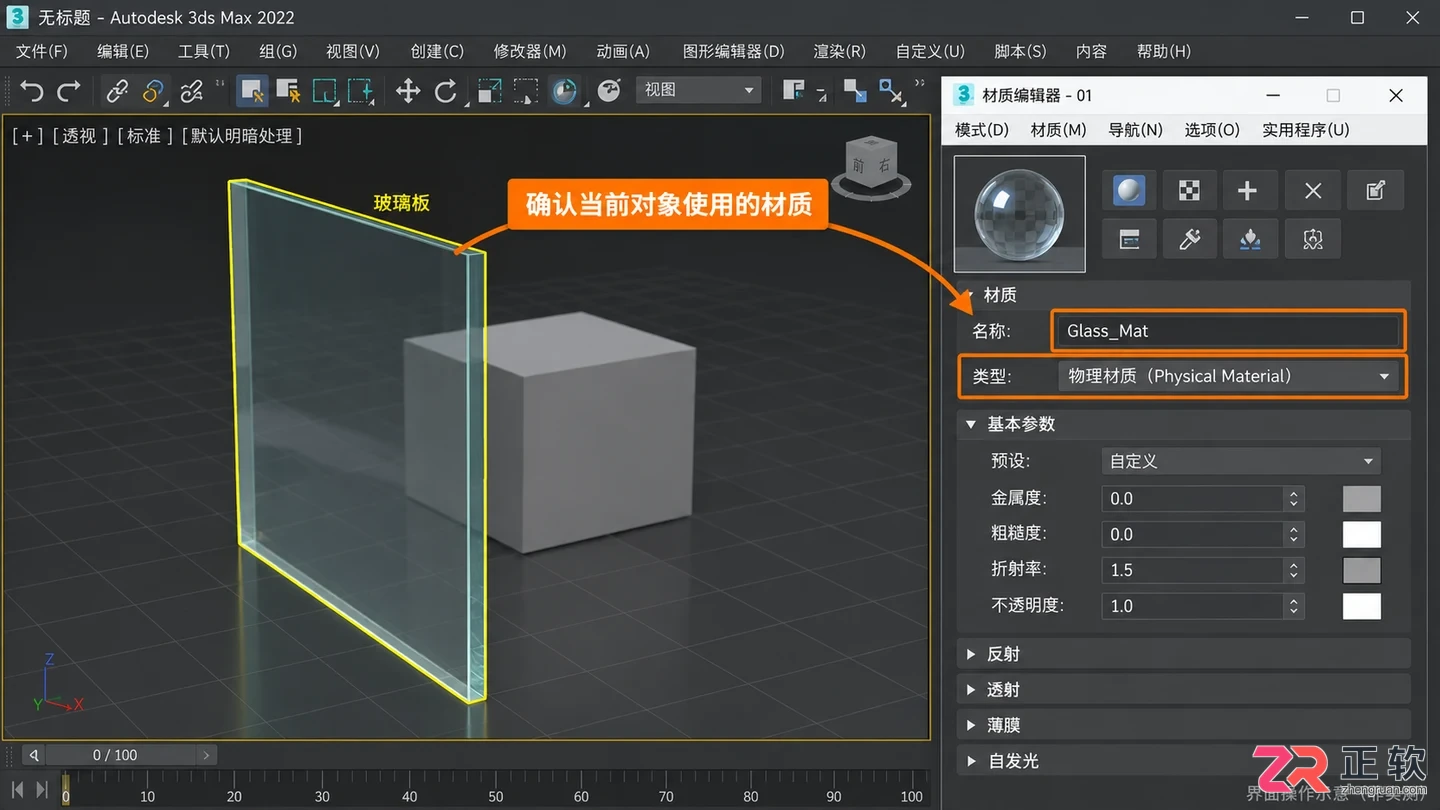Image resolution: width=1440 pixels, height=810 pixels.
Task: Expand the 透射 rollout
Action: 1184,690
